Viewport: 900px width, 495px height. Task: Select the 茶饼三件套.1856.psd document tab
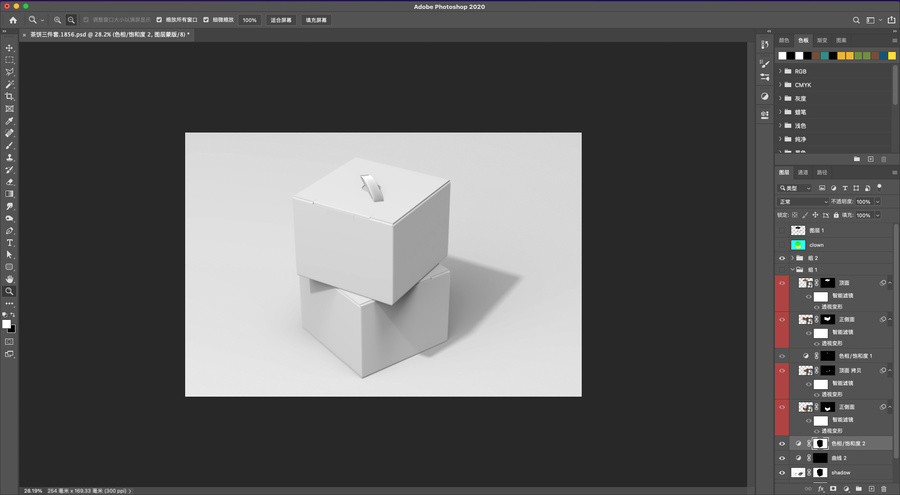(108, 34)
